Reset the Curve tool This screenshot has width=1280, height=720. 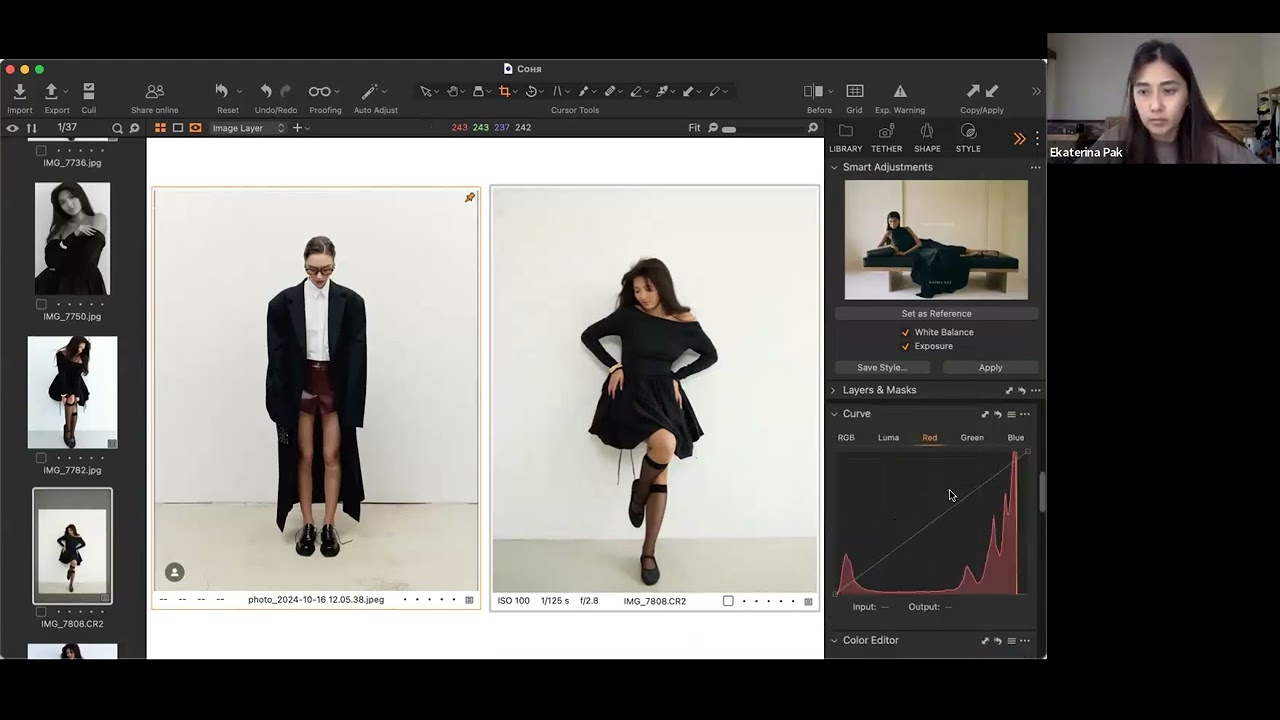click(998, 414)
